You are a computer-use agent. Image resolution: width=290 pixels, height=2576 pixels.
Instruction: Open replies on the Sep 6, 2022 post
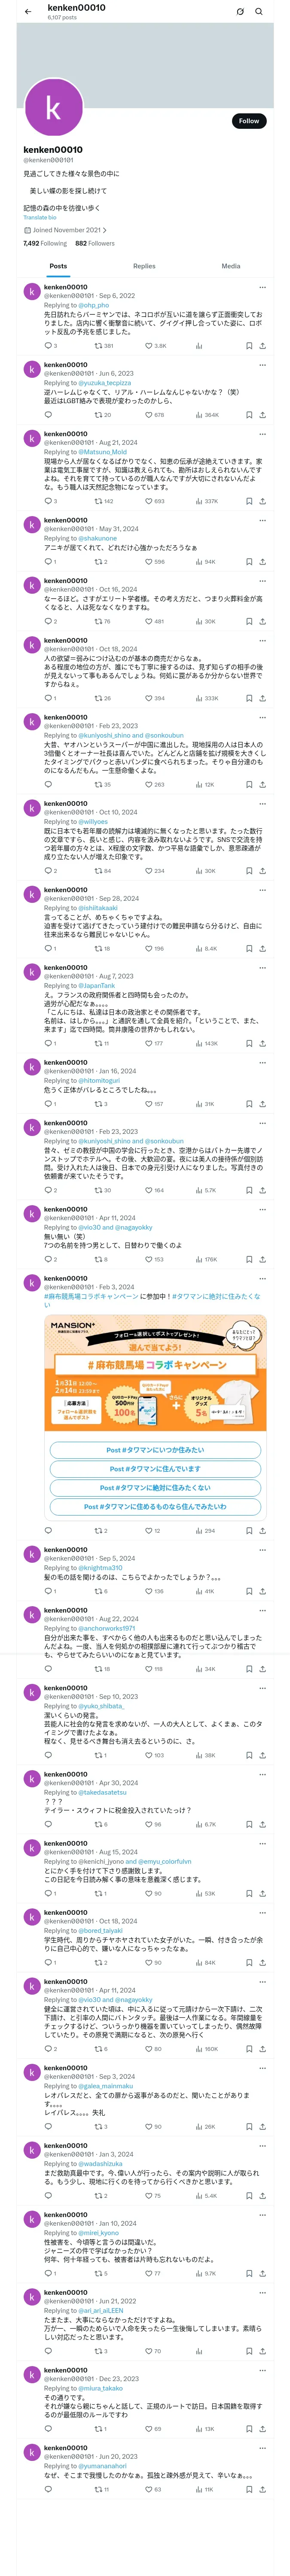click(50, 346)
